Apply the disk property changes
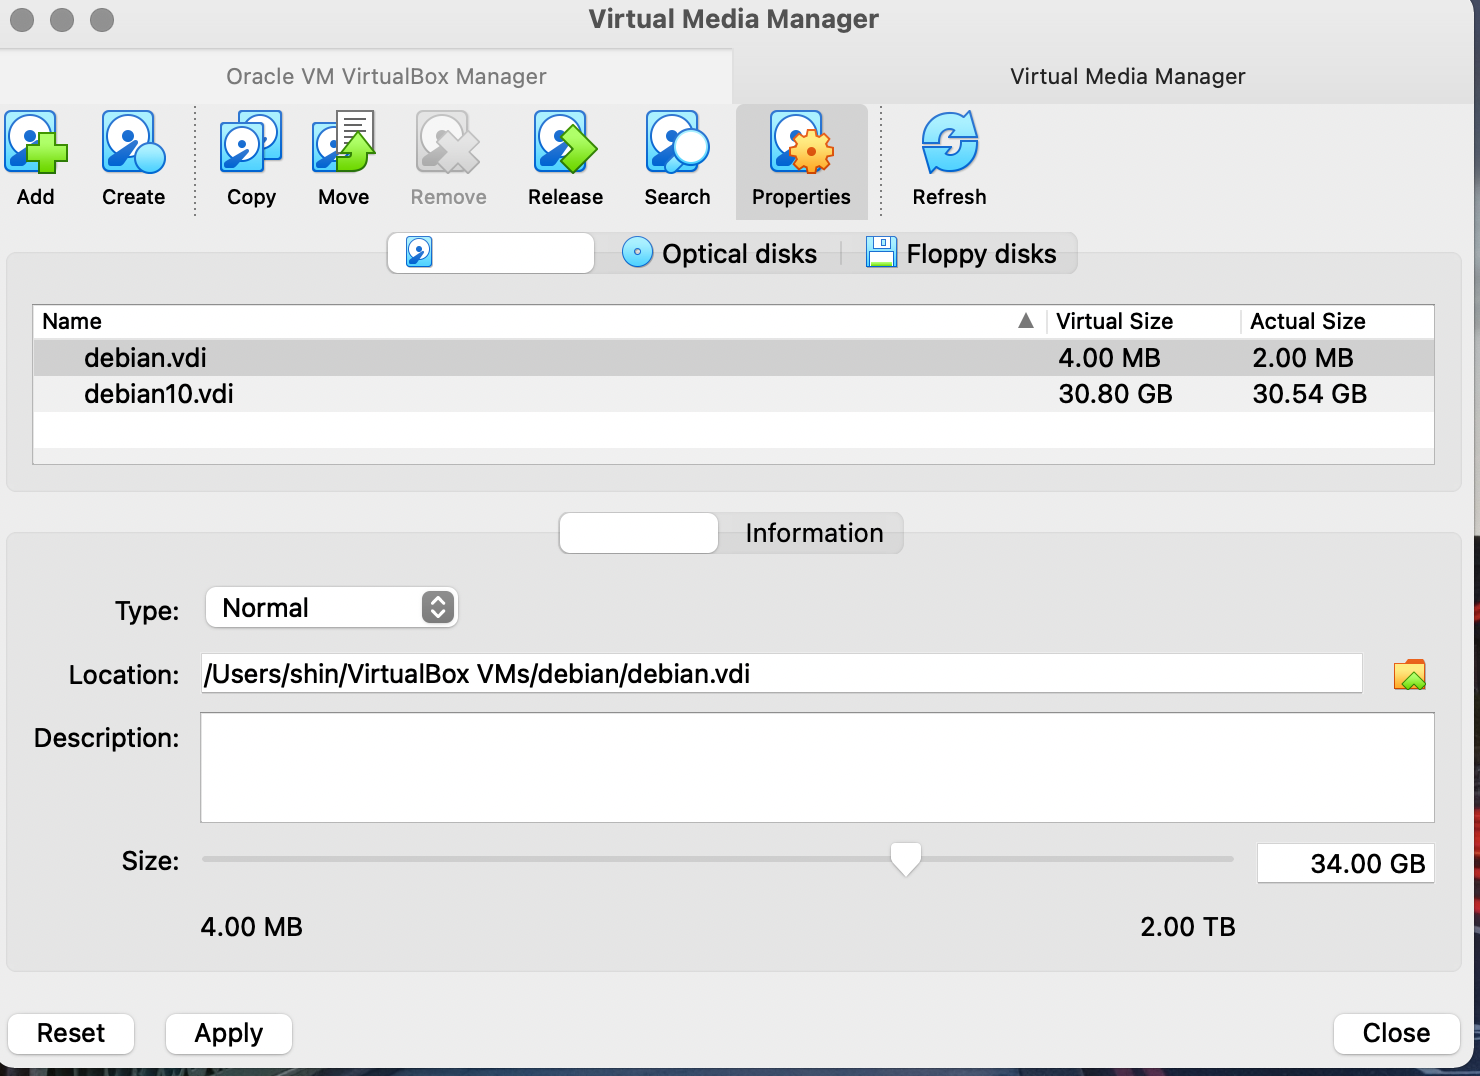Viewport: 1480px width, 1076px height. pos(228,1033)
